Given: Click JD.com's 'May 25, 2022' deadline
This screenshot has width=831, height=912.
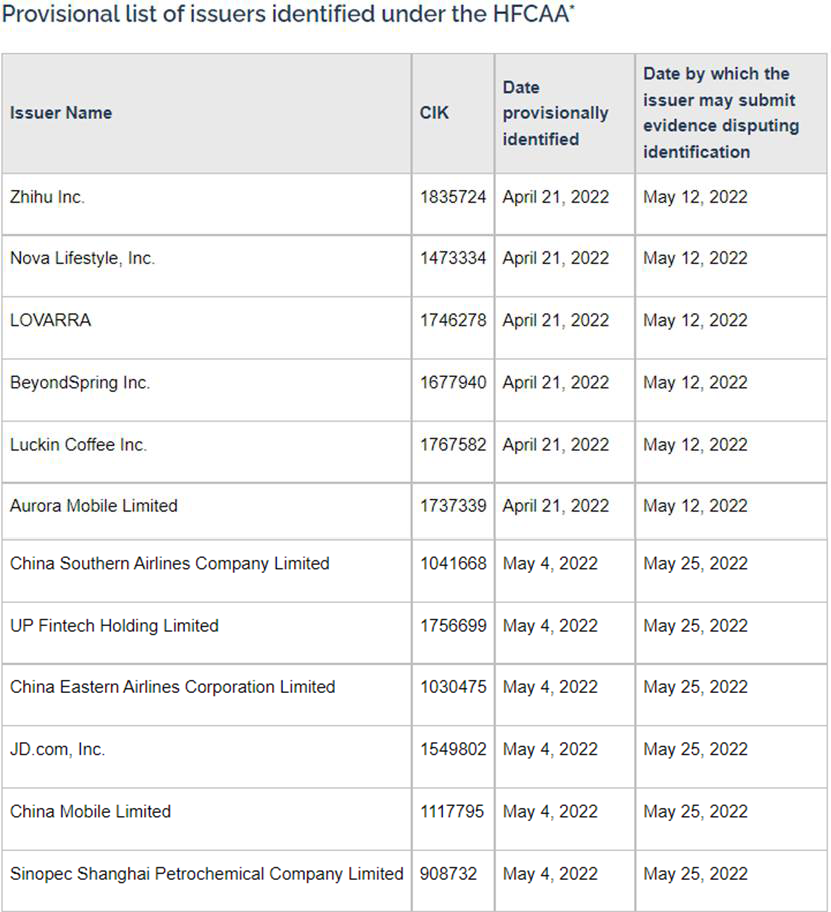Looking at the screenshot, I should pyautogui.click(x=696, y=750).
